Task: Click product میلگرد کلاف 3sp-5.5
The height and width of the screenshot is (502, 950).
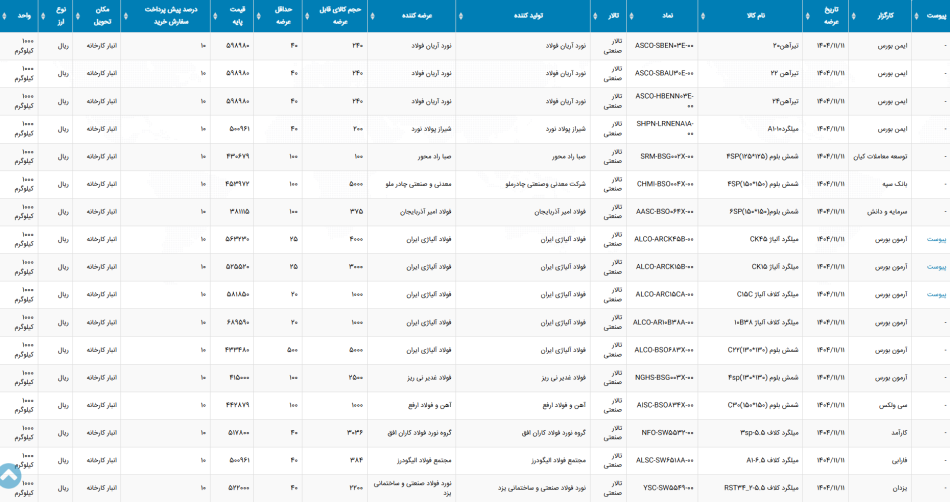Action: [769, 433]
